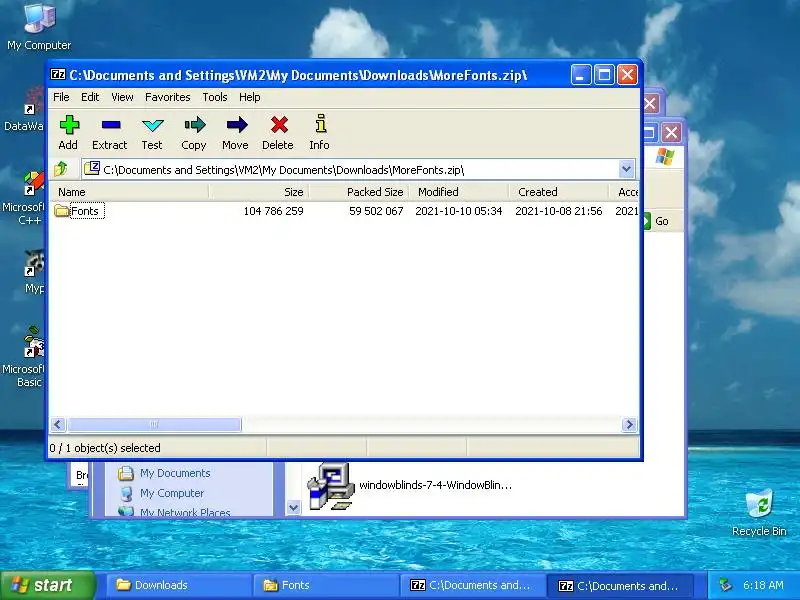This screenshot has height=600, width=800.
Task: Click the Go button in background window
Action: pos(656,221)
